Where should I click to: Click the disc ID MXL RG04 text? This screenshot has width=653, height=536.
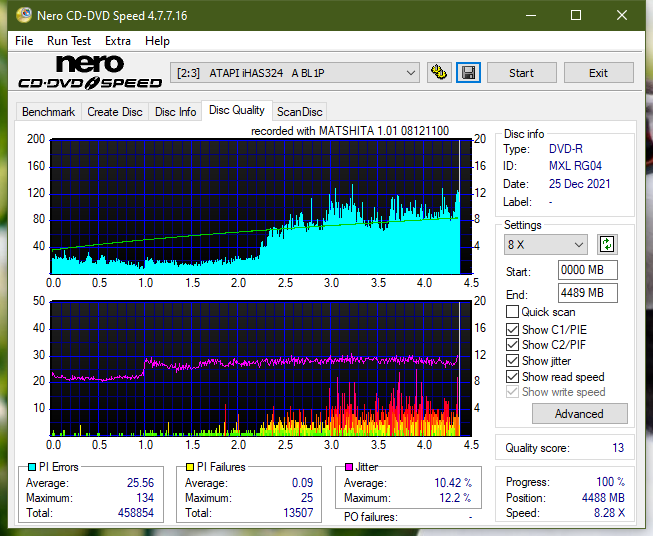[575, 166]
